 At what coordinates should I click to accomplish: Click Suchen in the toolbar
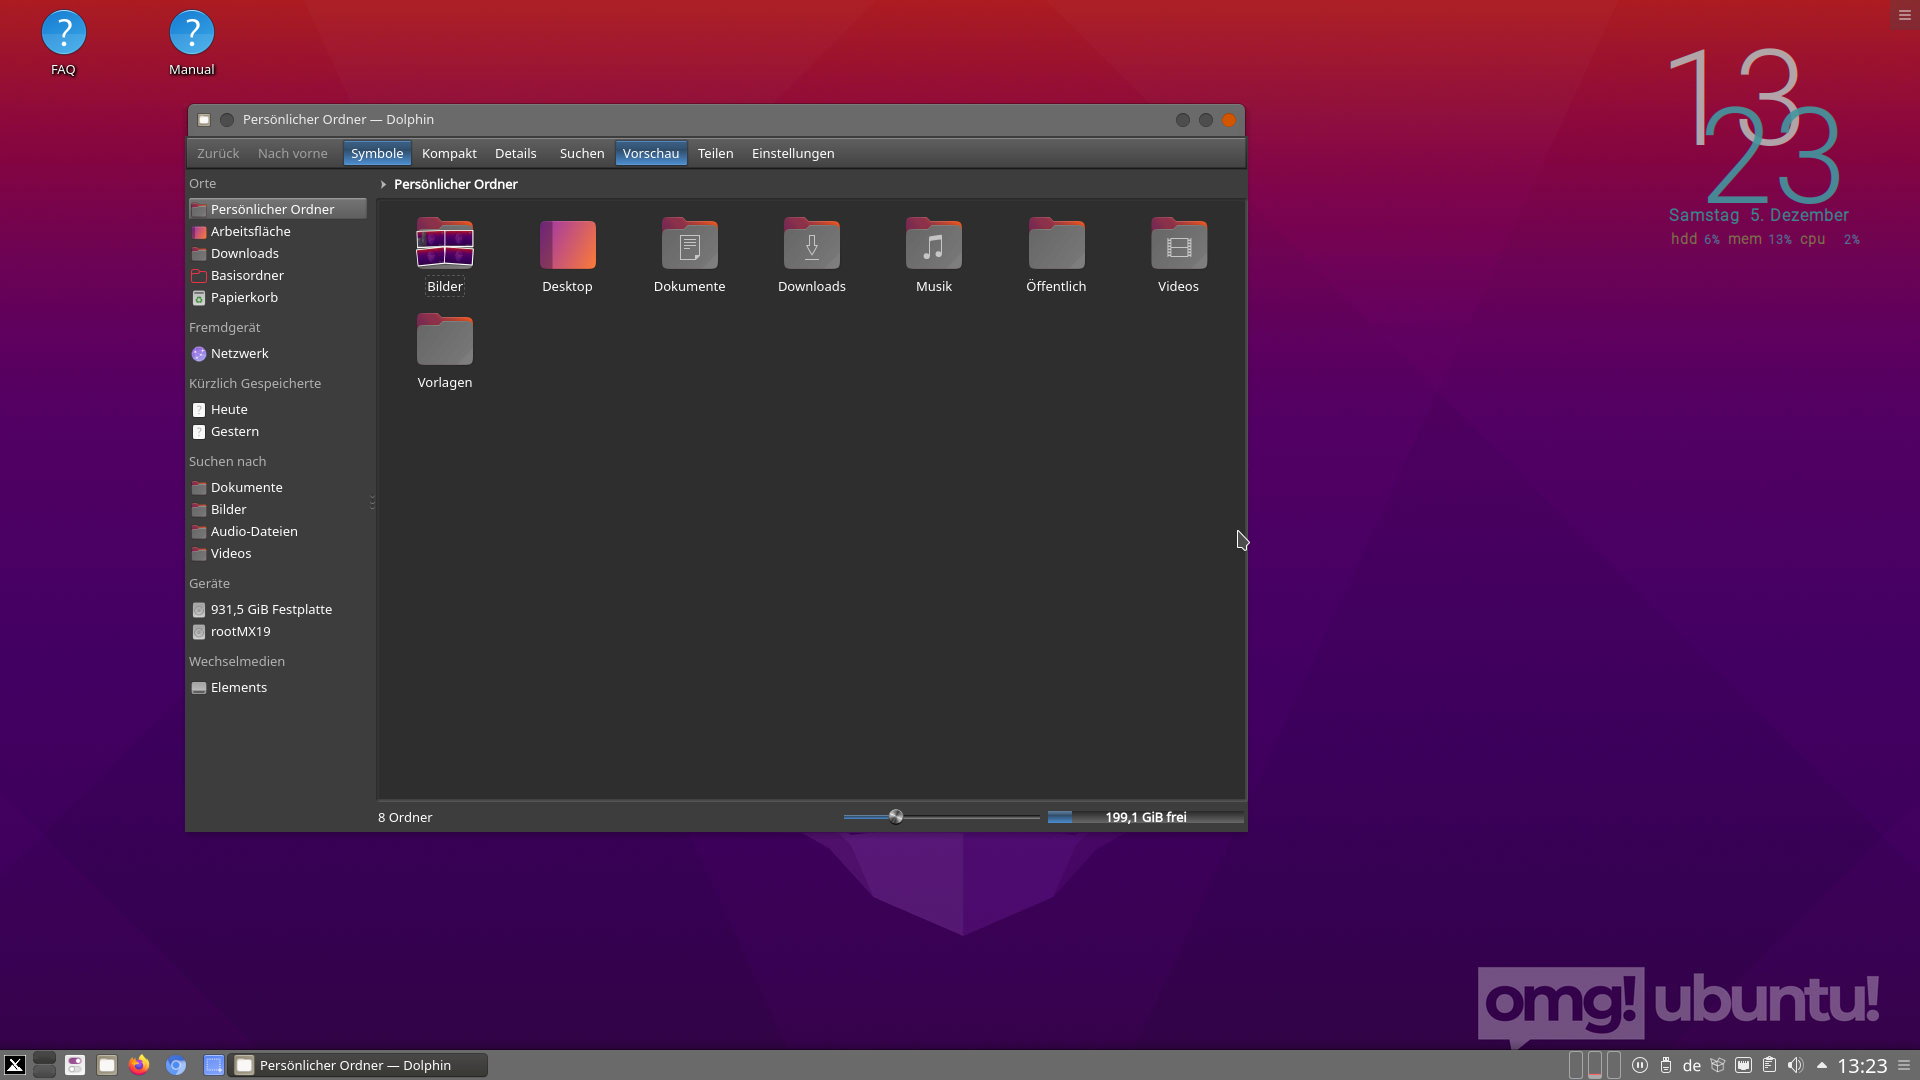click(x=581, y=153)
